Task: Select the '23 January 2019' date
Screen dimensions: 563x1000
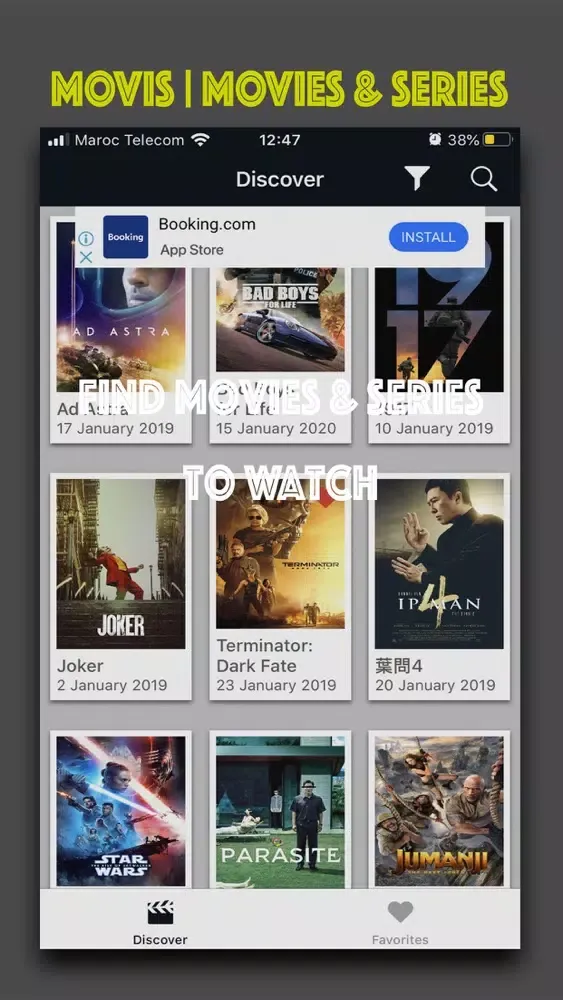Action: [x=276, y=686]
